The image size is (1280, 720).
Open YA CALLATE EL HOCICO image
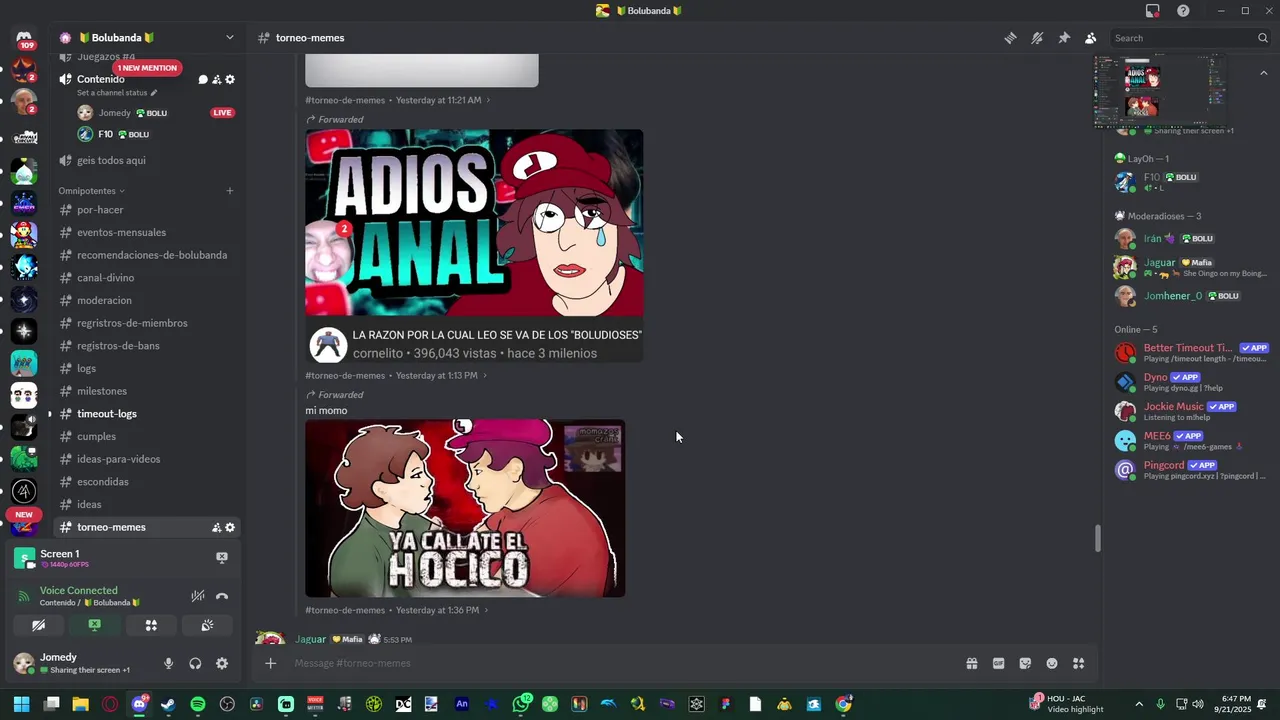pos(465,508)
